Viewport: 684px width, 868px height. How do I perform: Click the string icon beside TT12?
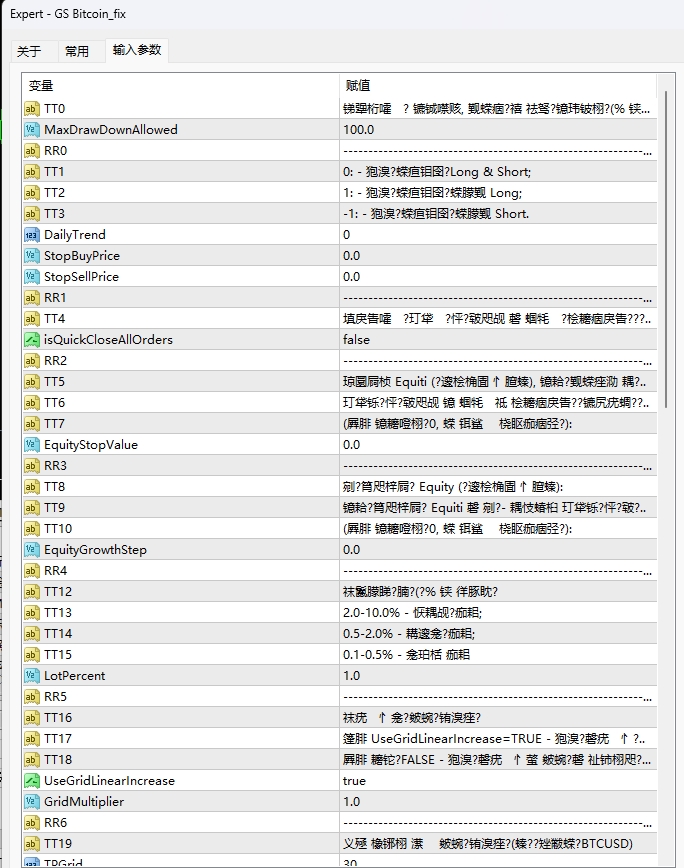coord(32,592)
